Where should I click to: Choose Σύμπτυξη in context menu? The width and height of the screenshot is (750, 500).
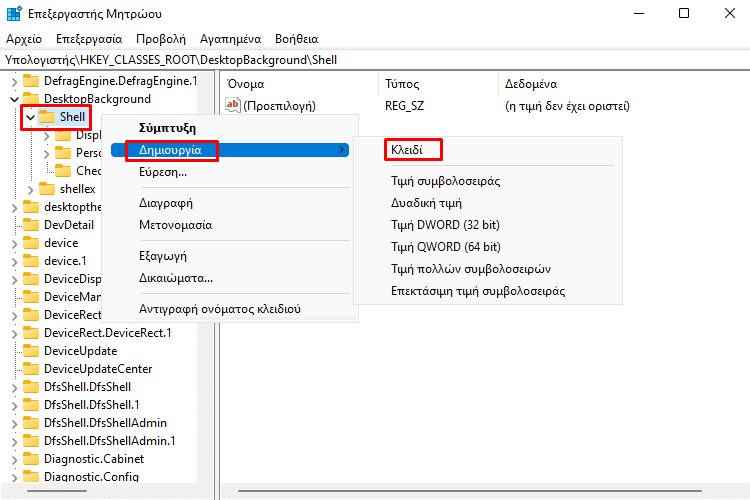coord(230,128)
